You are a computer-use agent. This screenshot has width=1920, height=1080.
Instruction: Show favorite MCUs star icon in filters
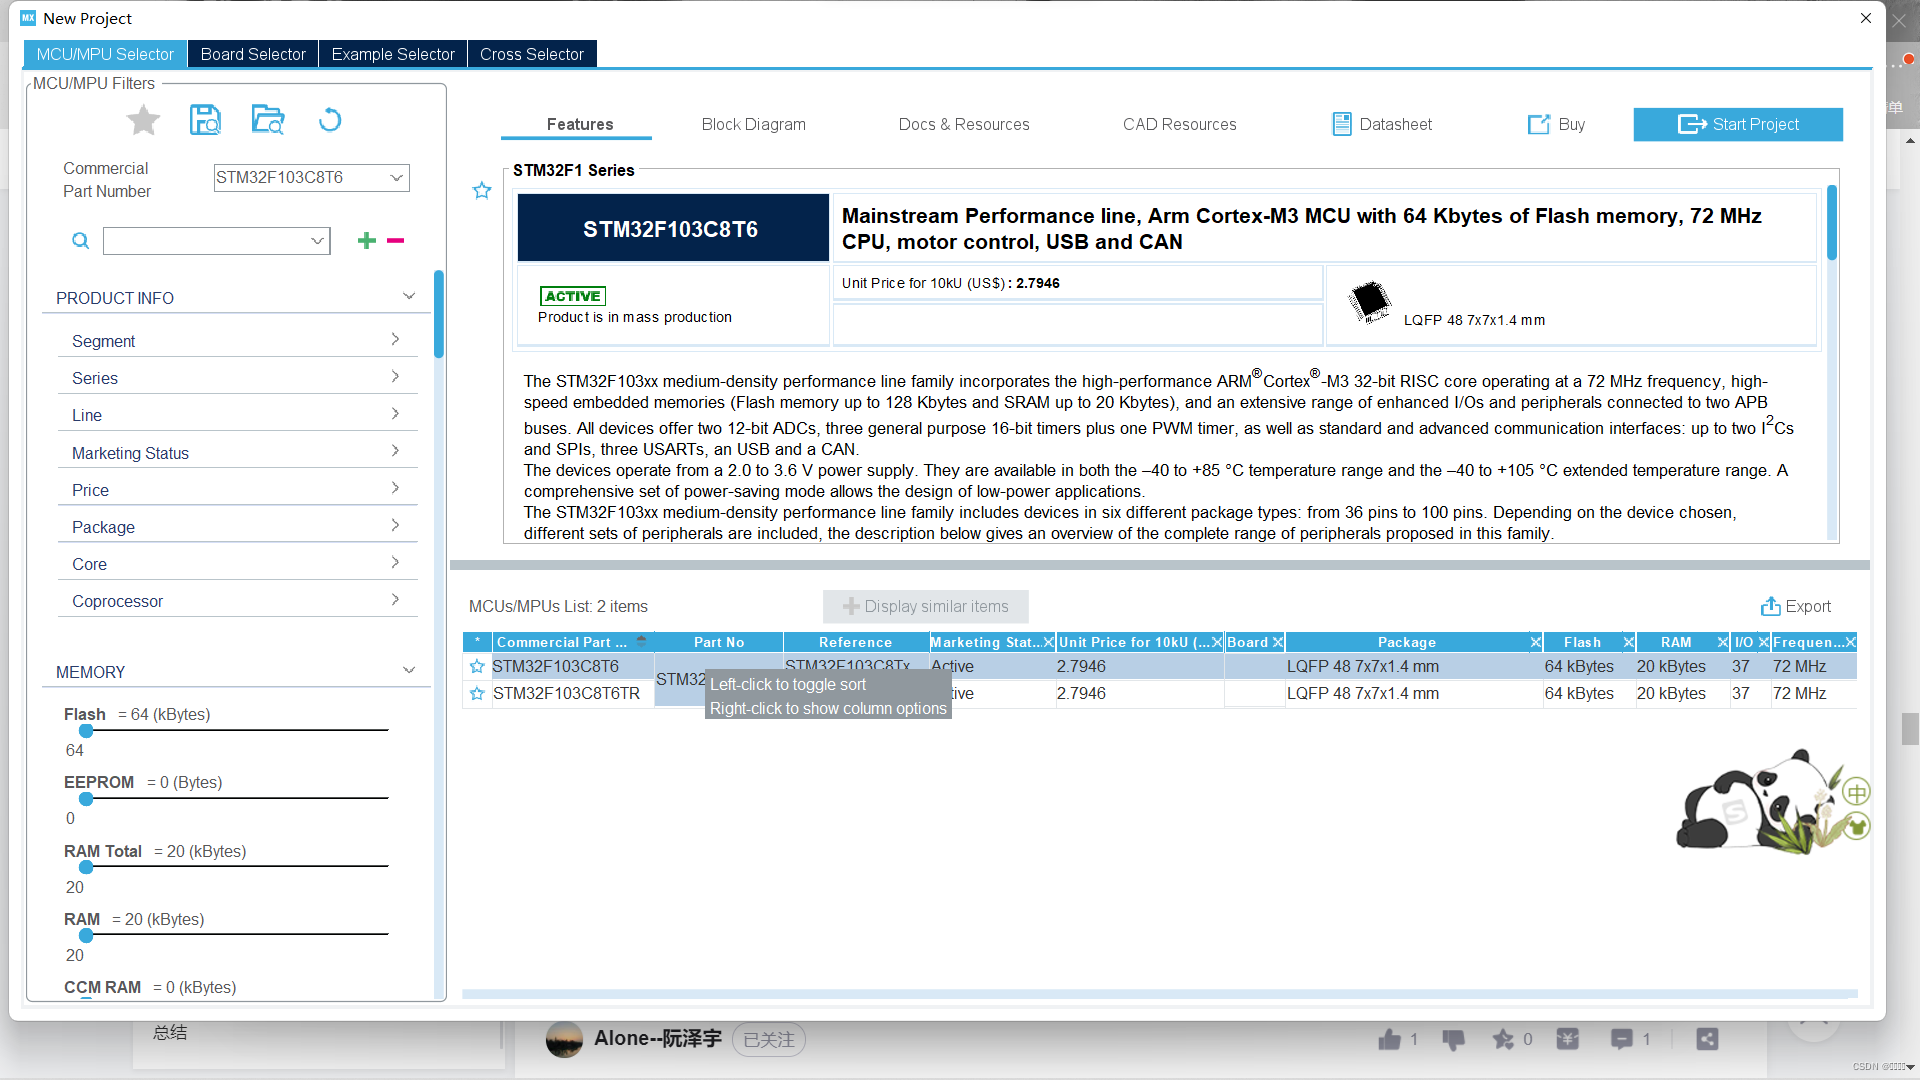point(143,121)
